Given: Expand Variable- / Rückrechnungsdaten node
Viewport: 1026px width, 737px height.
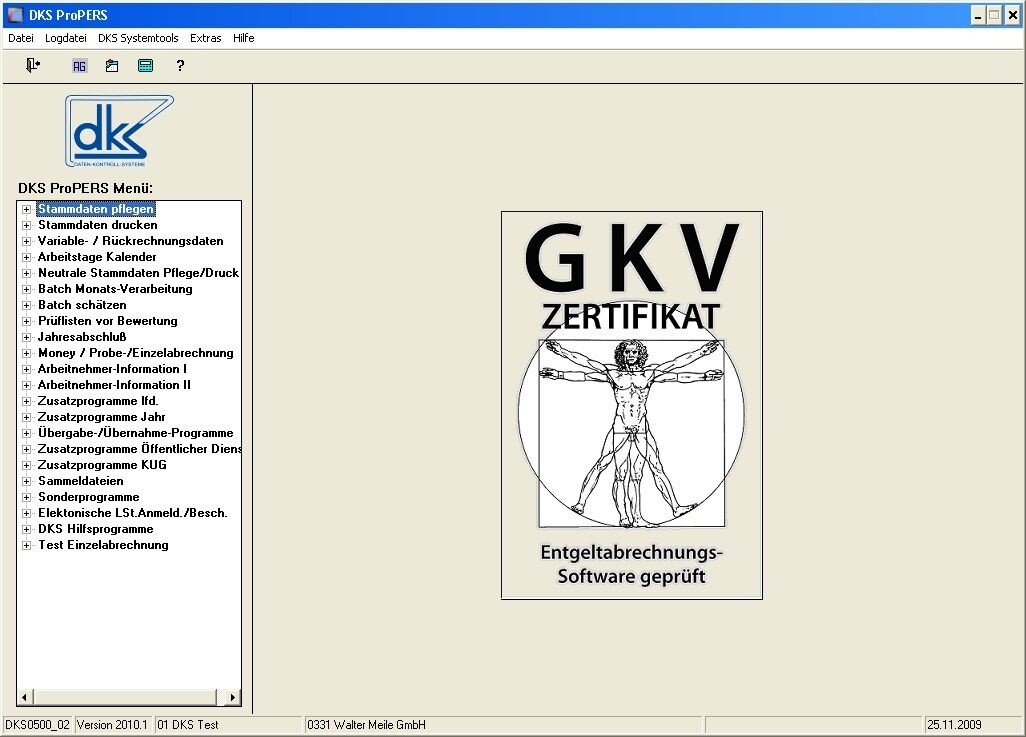Looking at the screenshot, I should [26, 242].
